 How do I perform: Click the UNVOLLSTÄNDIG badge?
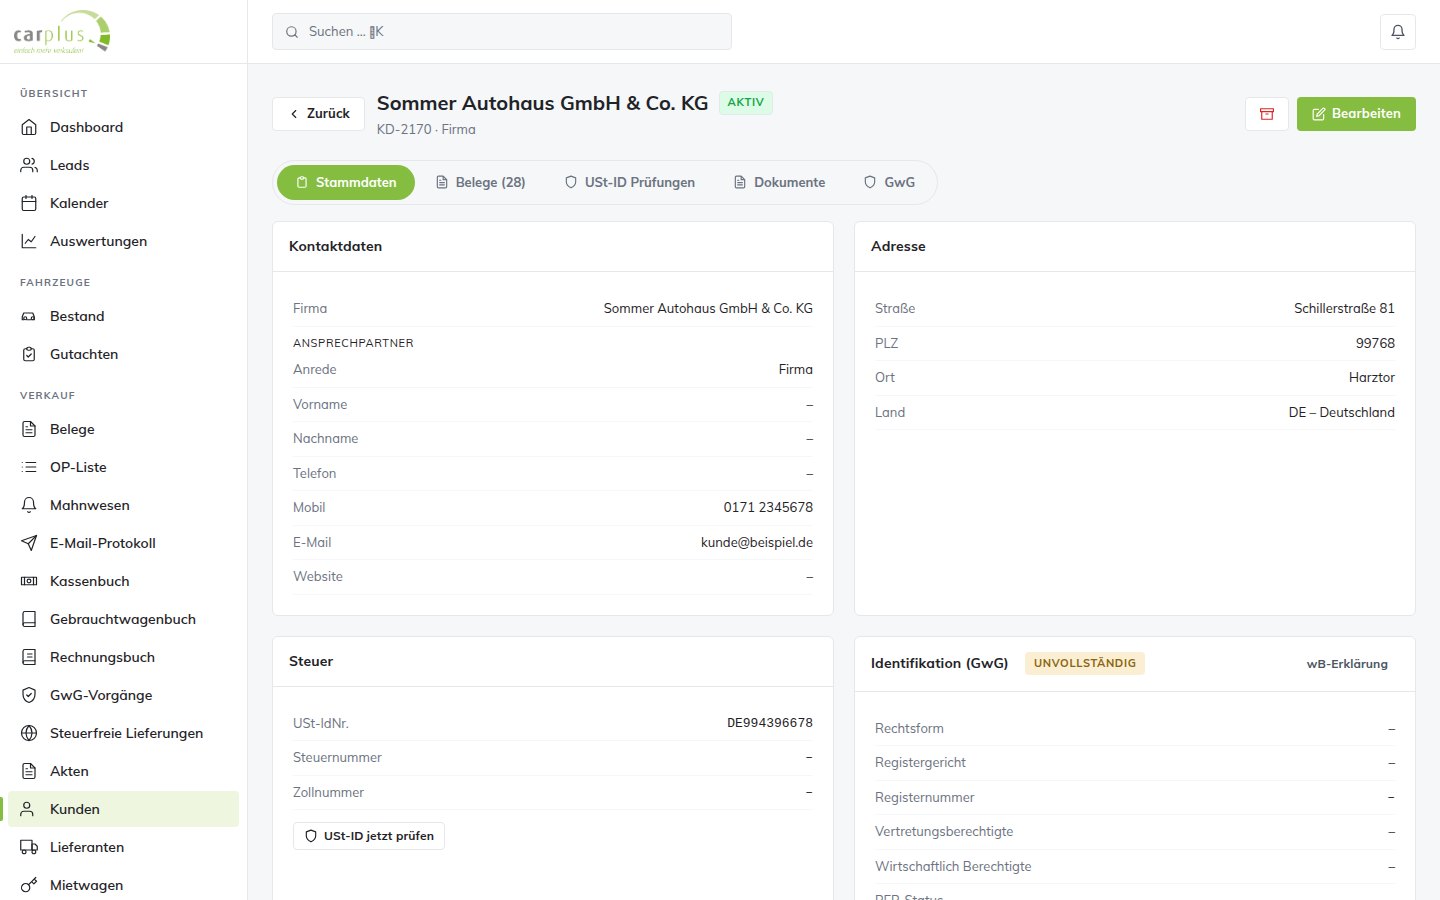click(1085, 663)
